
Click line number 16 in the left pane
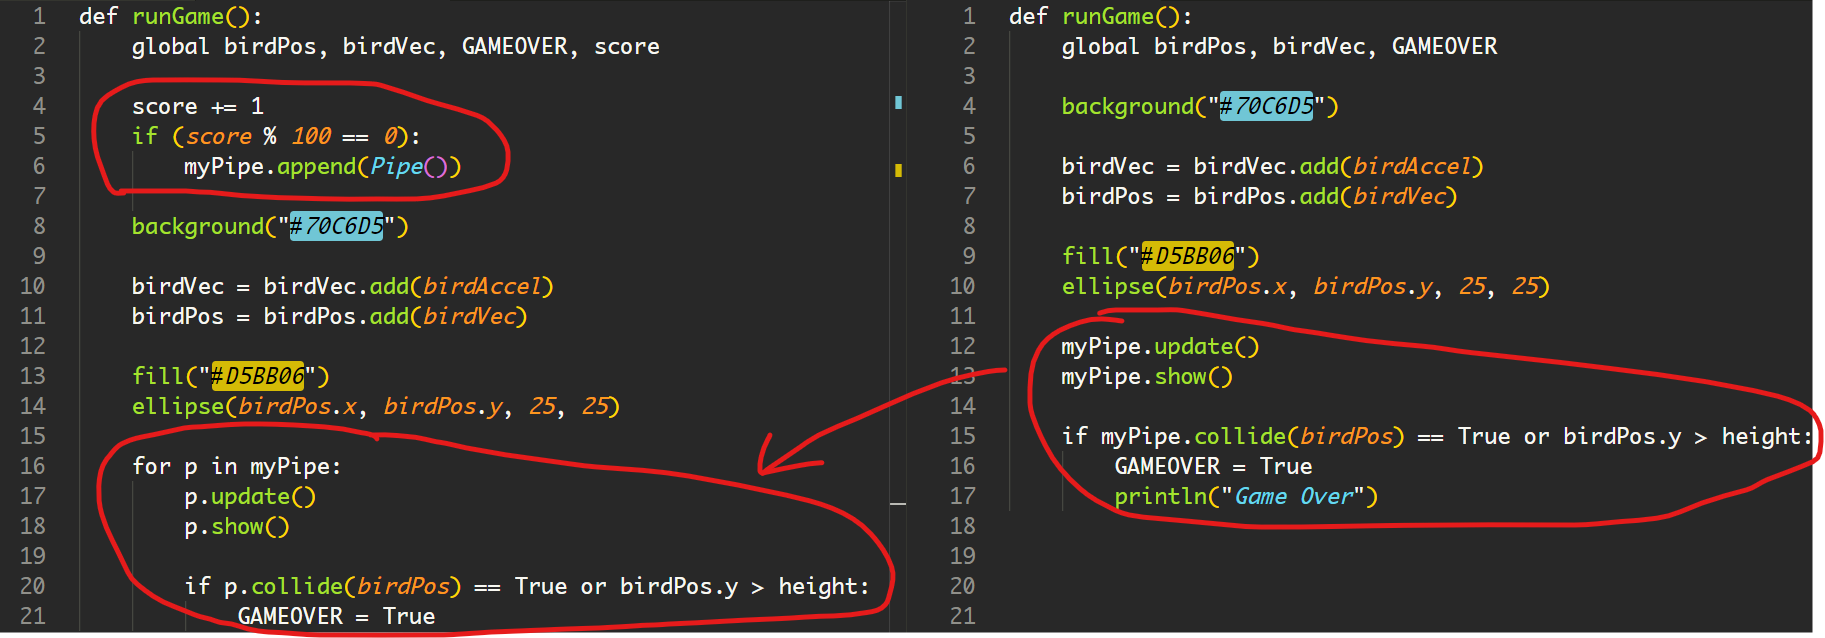pyautogui.click(x=33, y=466)
